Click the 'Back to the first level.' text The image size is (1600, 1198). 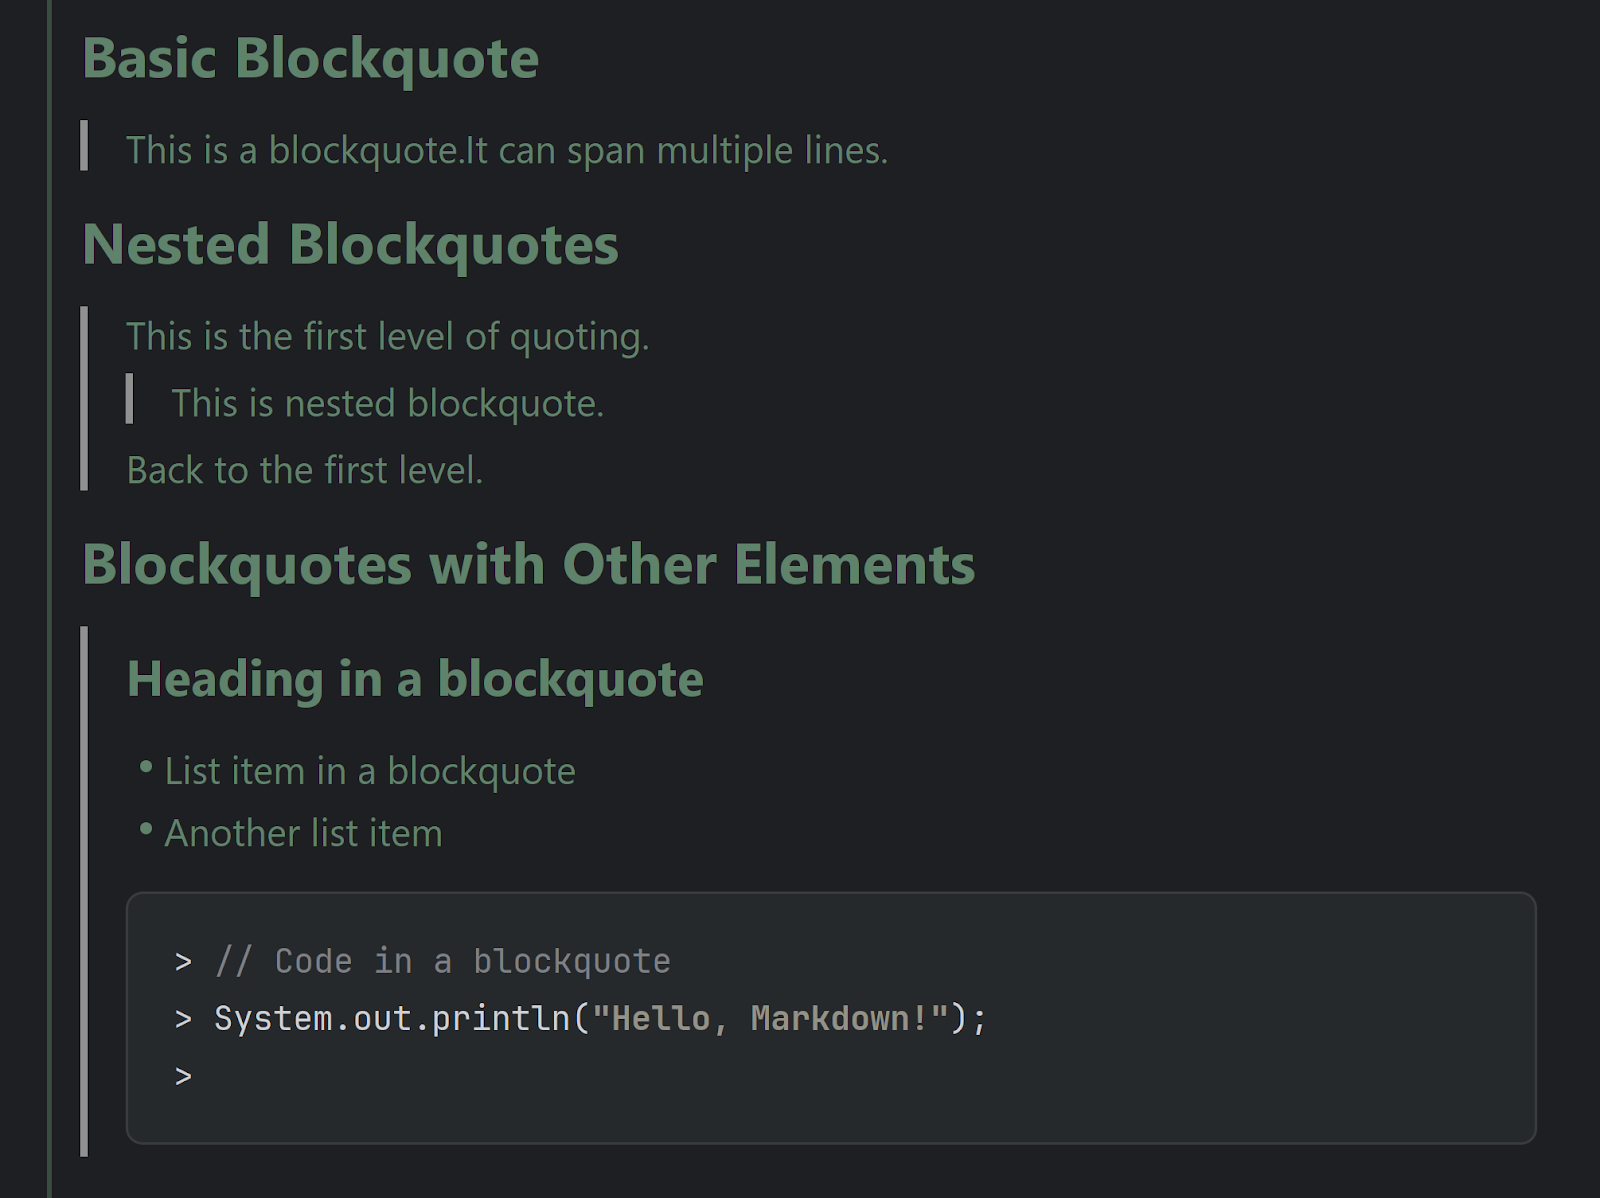tap(305, 470)
